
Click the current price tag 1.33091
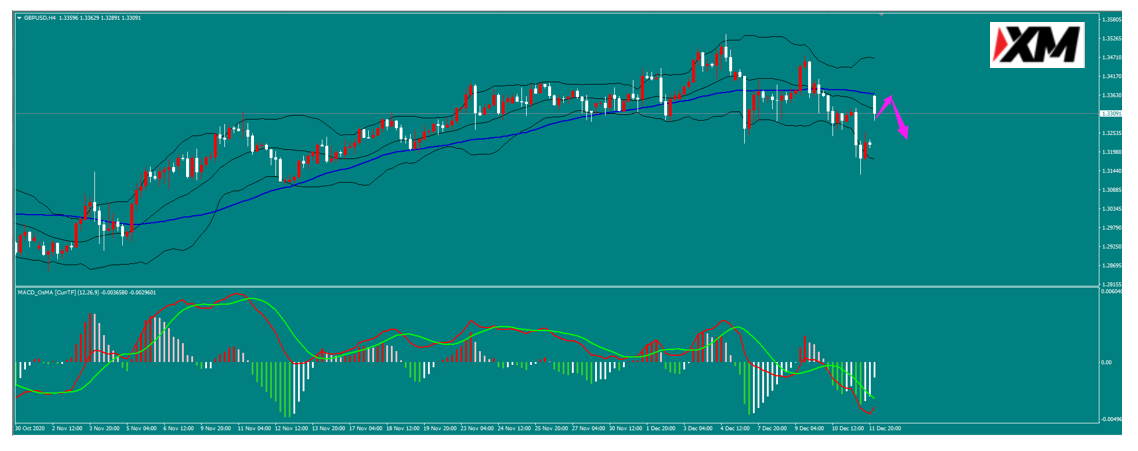click(x=1110, y=113)
